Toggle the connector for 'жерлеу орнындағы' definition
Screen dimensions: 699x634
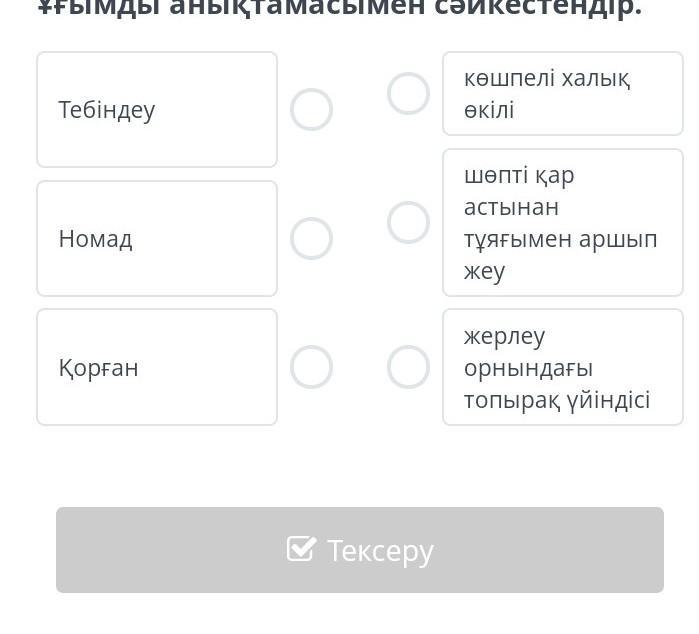pyautogui.click(x=408, y=367)
